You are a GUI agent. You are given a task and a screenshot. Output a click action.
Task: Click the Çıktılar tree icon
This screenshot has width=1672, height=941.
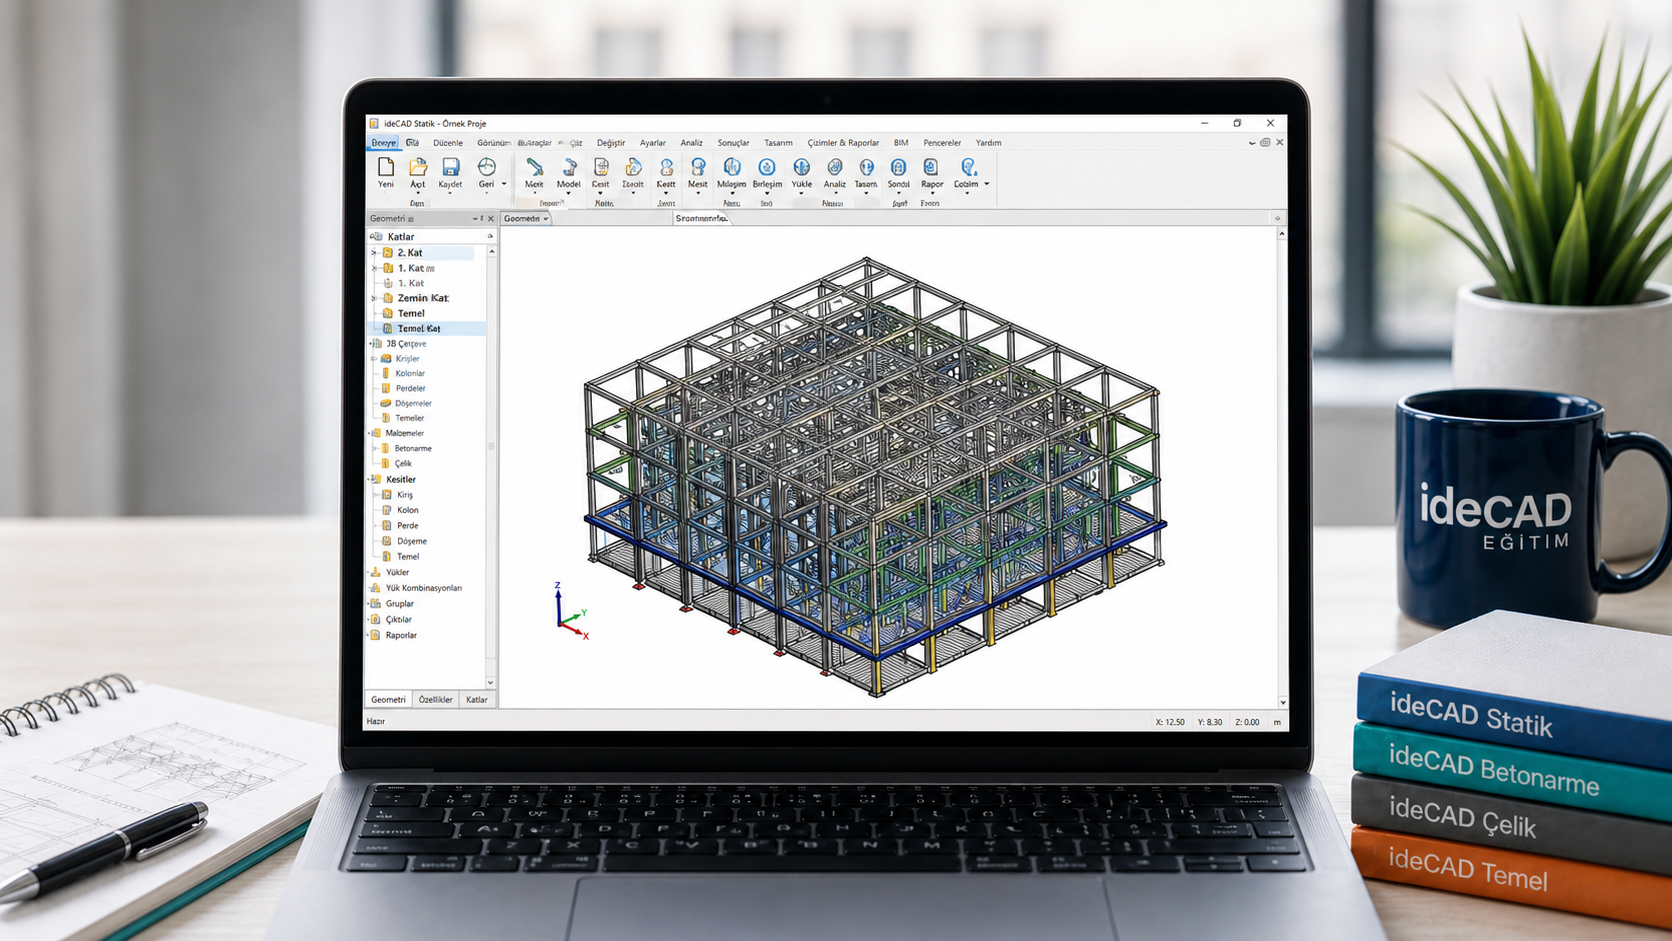pos(376,619)
